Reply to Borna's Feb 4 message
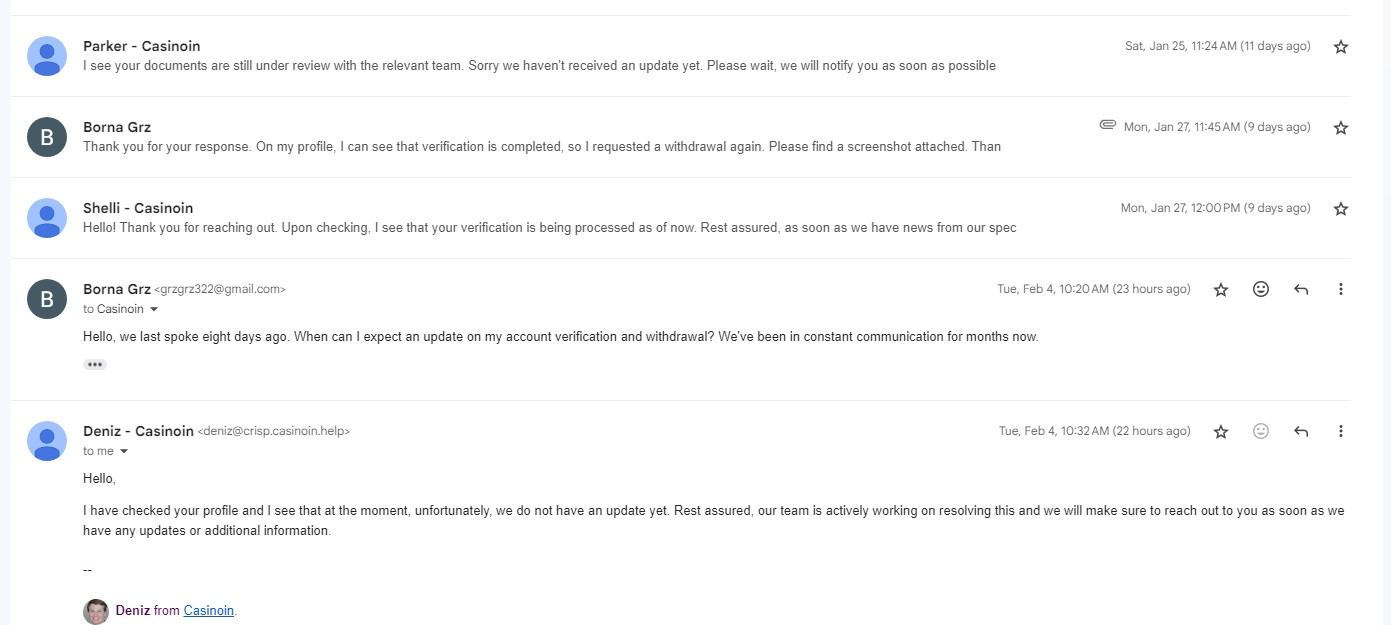 [1301, 290]
